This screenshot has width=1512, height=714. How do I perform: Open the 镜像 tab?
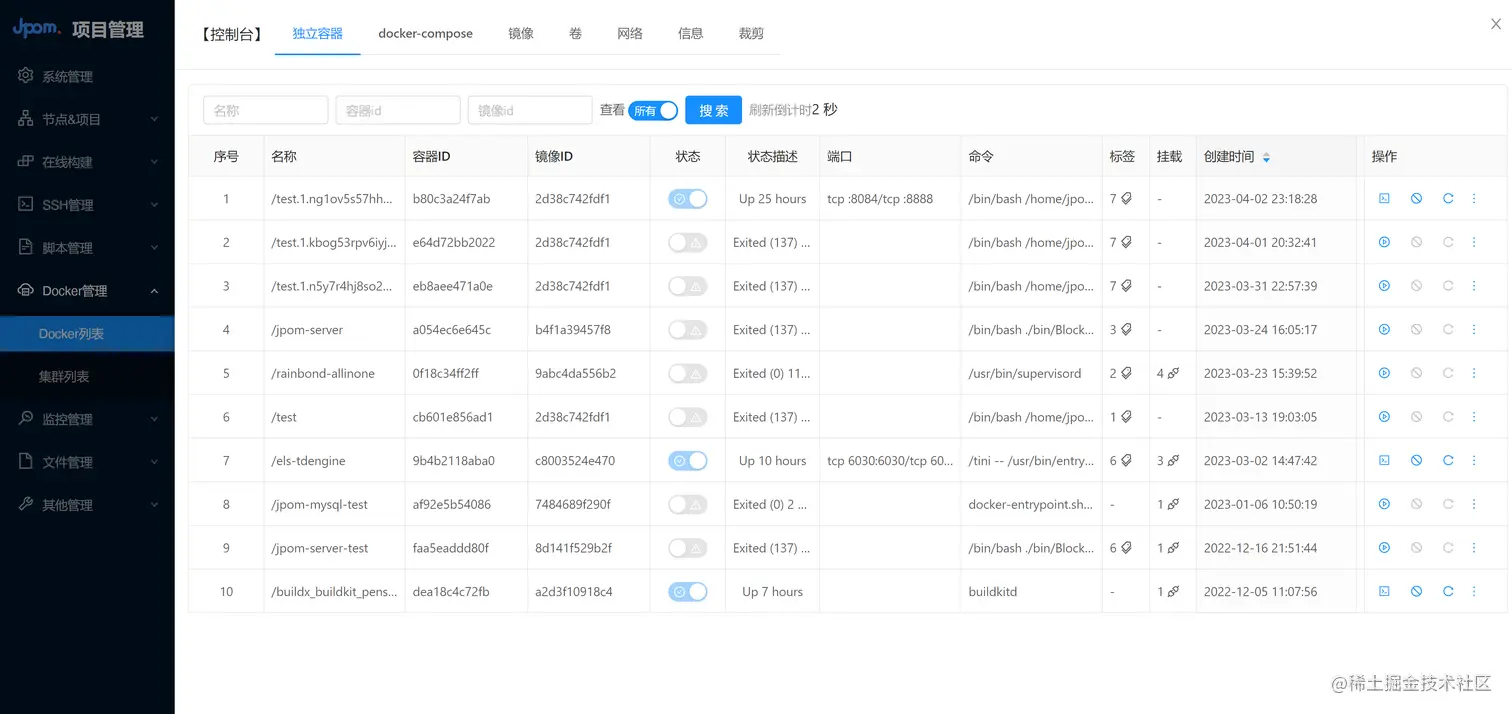520,33
